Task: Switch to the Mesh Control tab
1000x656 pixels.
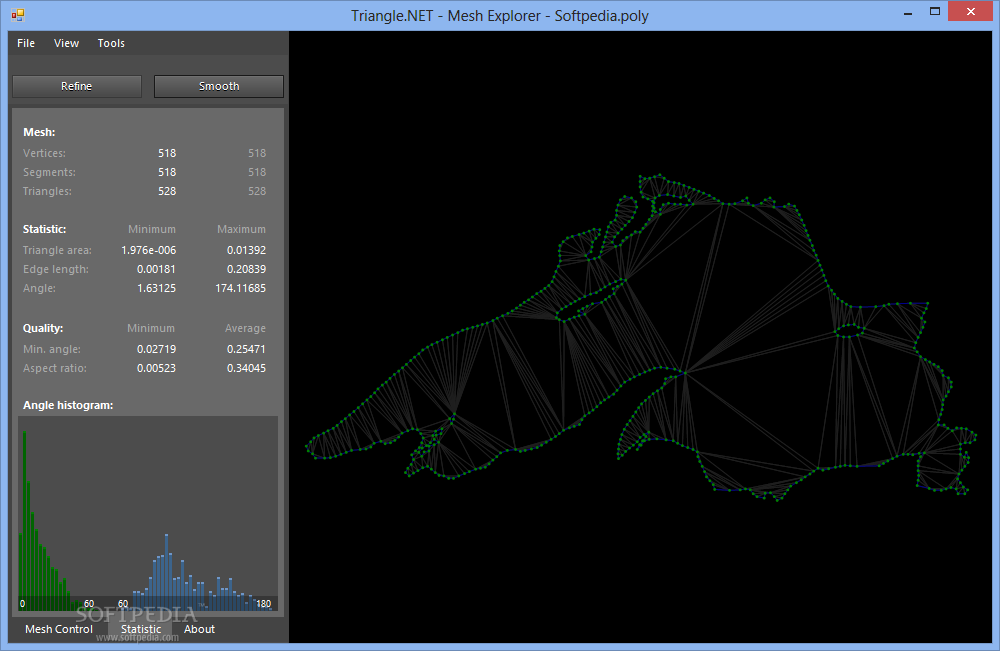Action: pos(59,629)
